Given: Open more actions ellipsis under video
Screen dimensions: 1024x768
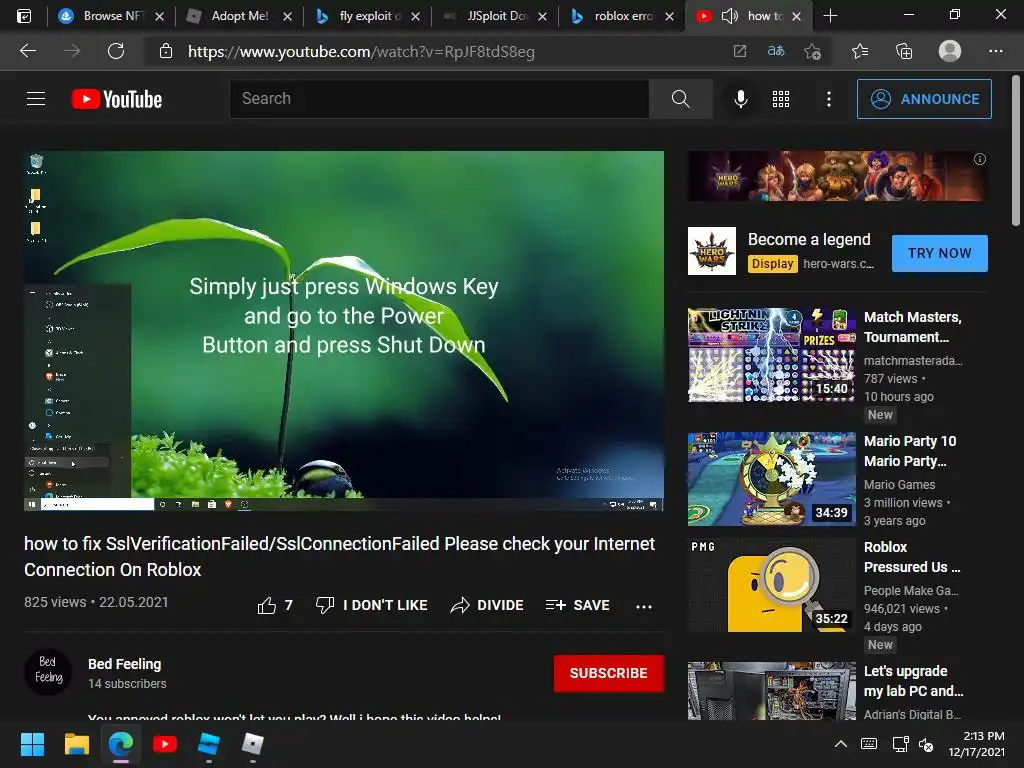Looking at the screenshot, I should pyautogui.click(x=644, y=606).
